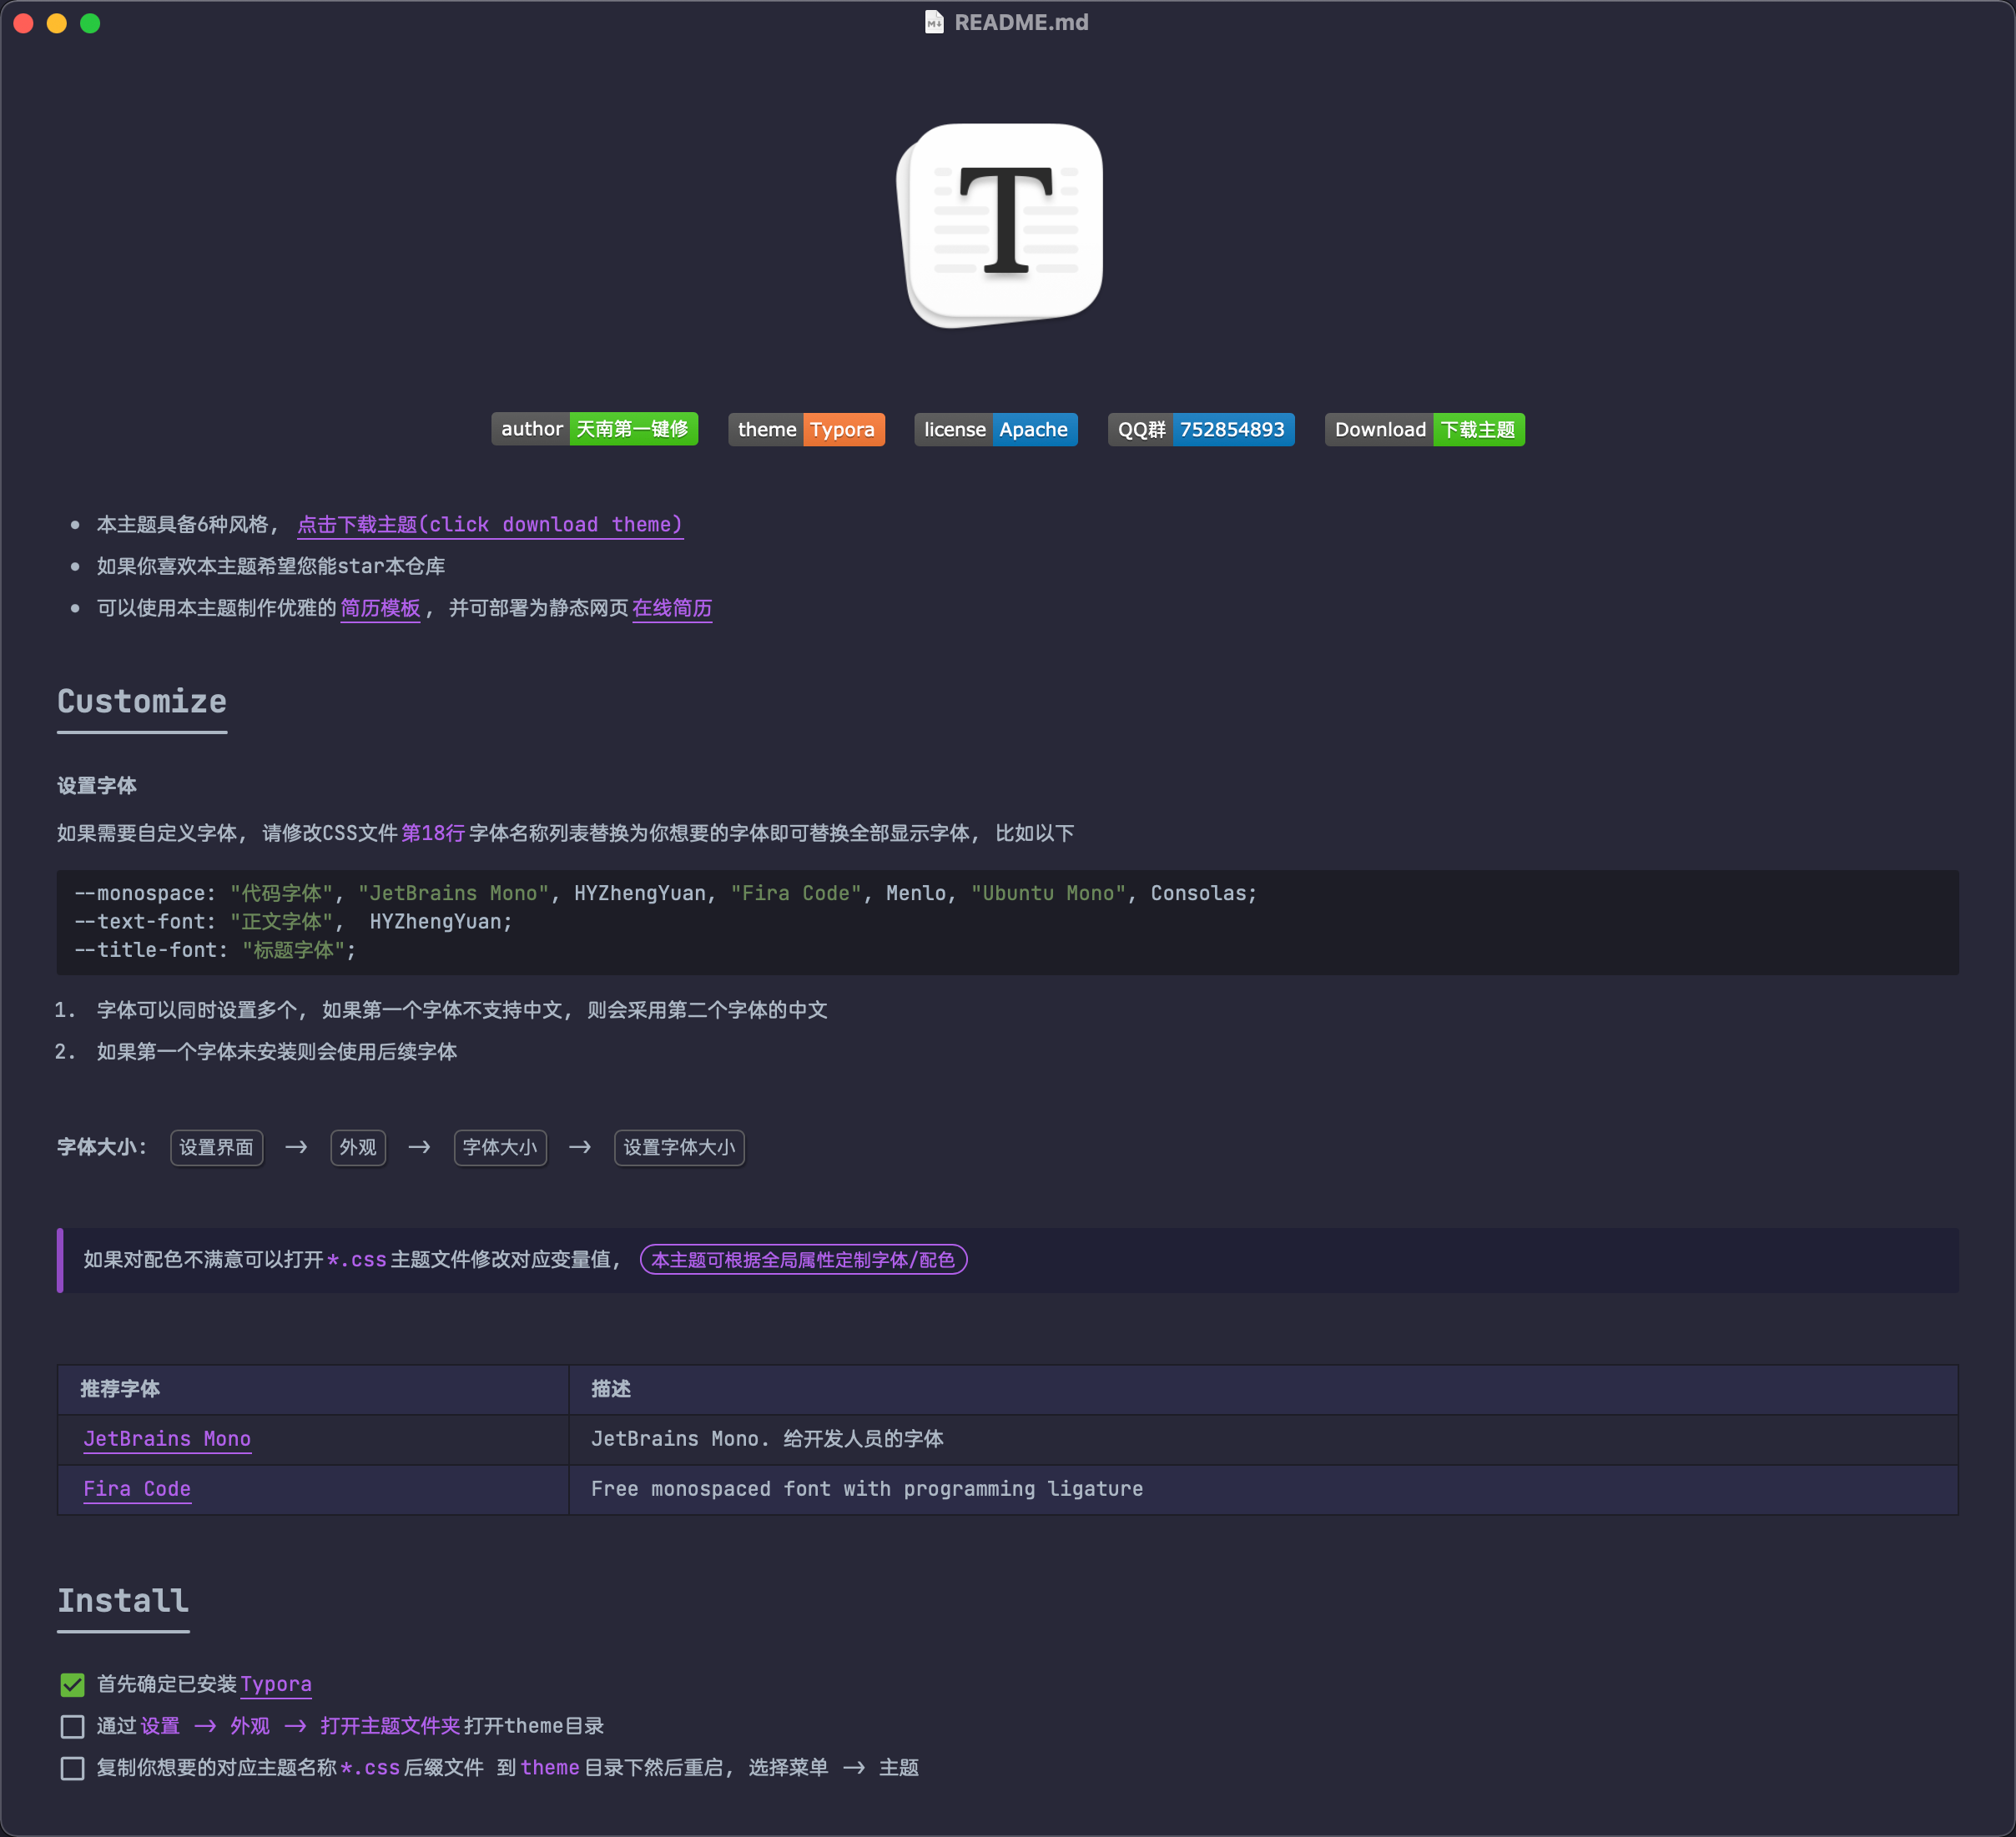This screenshot has width=2016, height=1837.
Task: Open the click download theme link
Action: pyautogui.click(x=490, y=525)
